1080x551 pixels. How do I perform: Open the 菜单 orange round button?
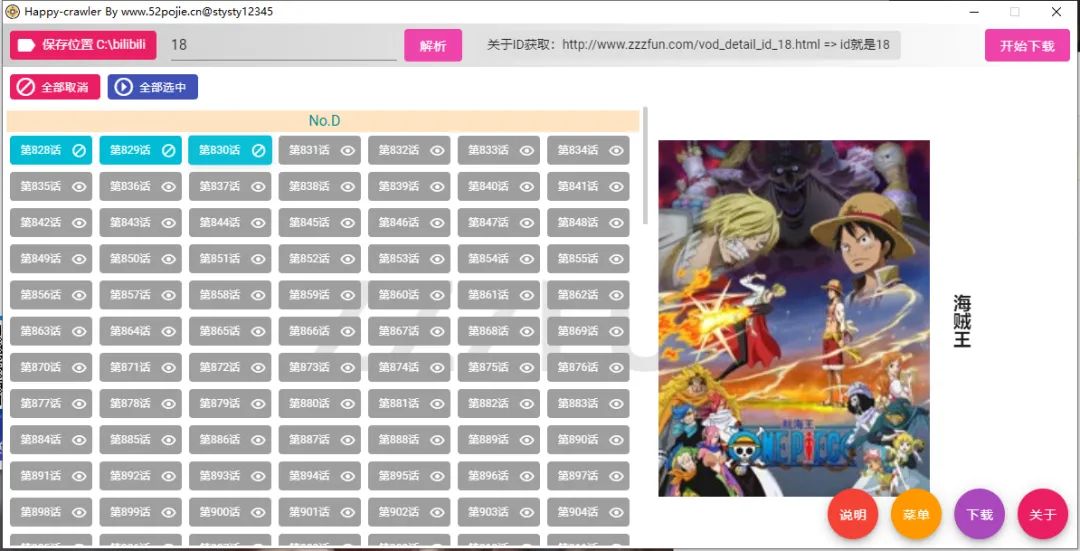[916, 514]
